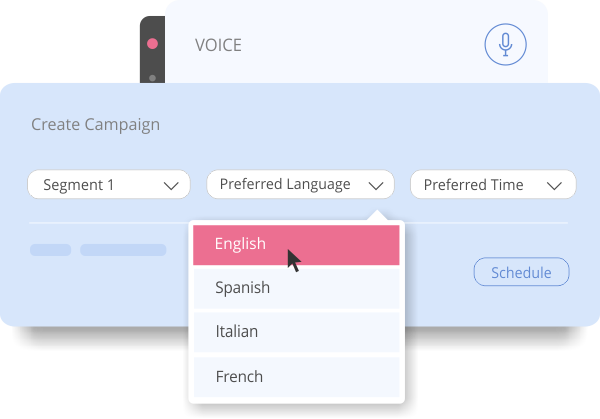The height and width of the screenshot is (419, 600).
Task: Click the pink record dot indicator
Action: click(152, 44)
